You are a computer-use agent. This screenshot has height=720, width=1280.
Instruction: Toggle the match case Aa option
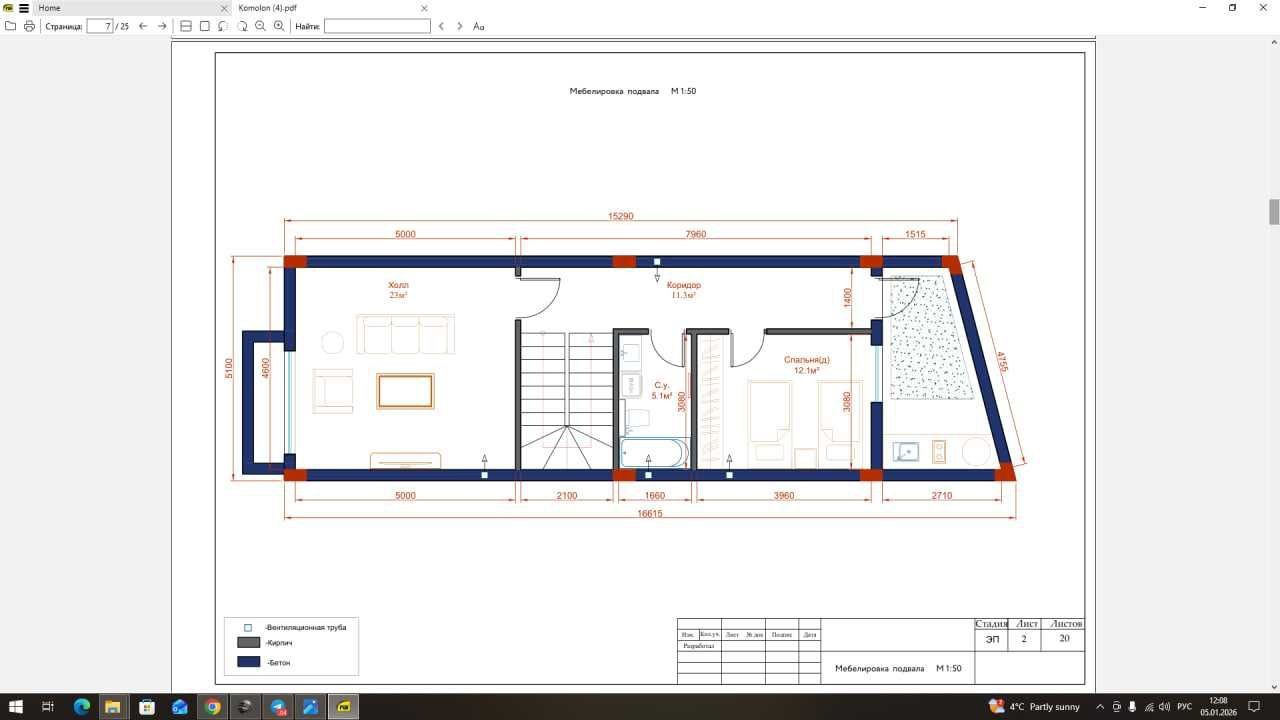pyautogui.click(x=479, y=26)
